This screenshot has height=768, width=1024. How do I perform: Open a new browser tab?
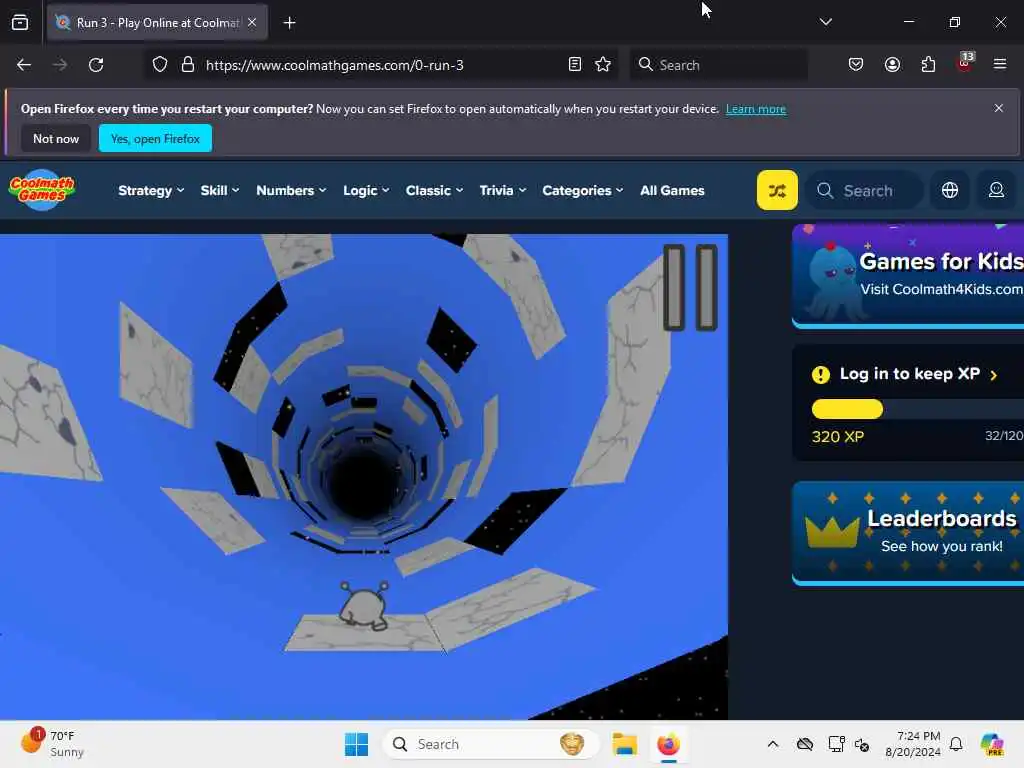(289, 23)
